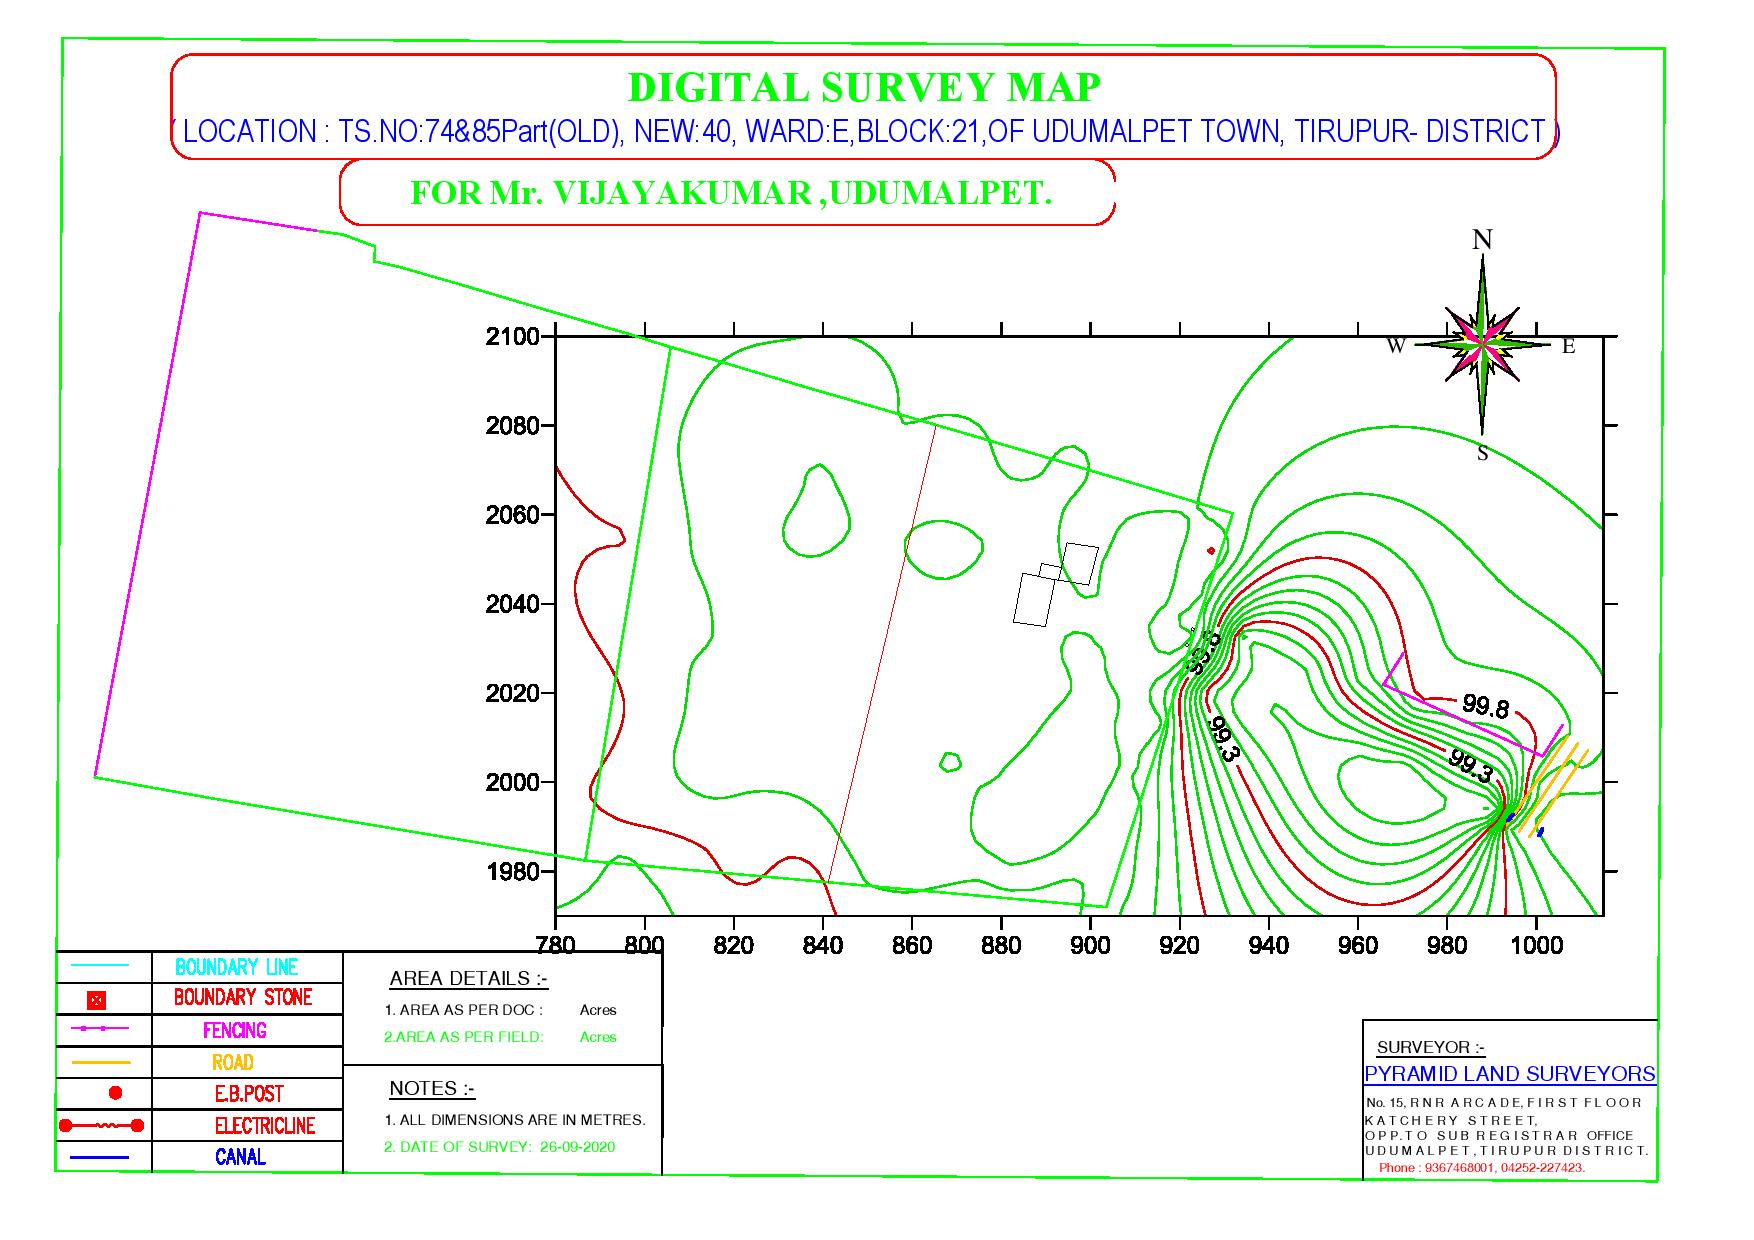Click the '2060' Y-axis label

[x=513, y=515]
